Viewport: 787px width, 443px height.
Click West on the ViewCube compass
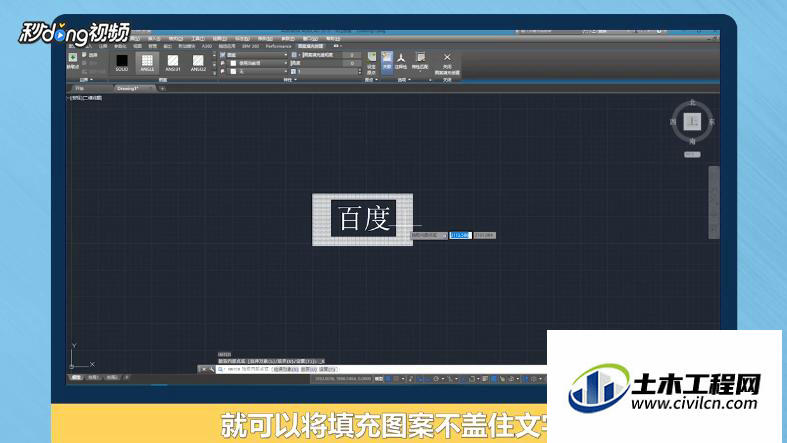tap(673, 122)
